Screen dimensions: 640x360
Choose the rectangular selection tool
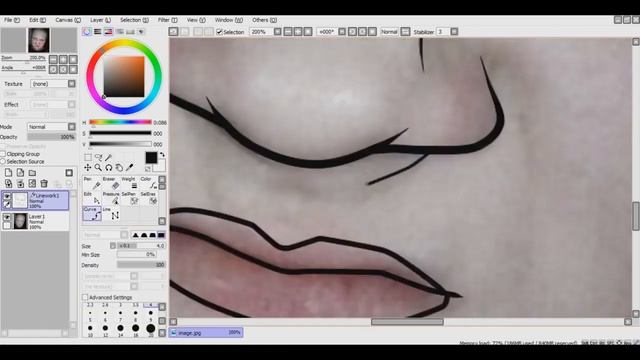tap(88, 158)
